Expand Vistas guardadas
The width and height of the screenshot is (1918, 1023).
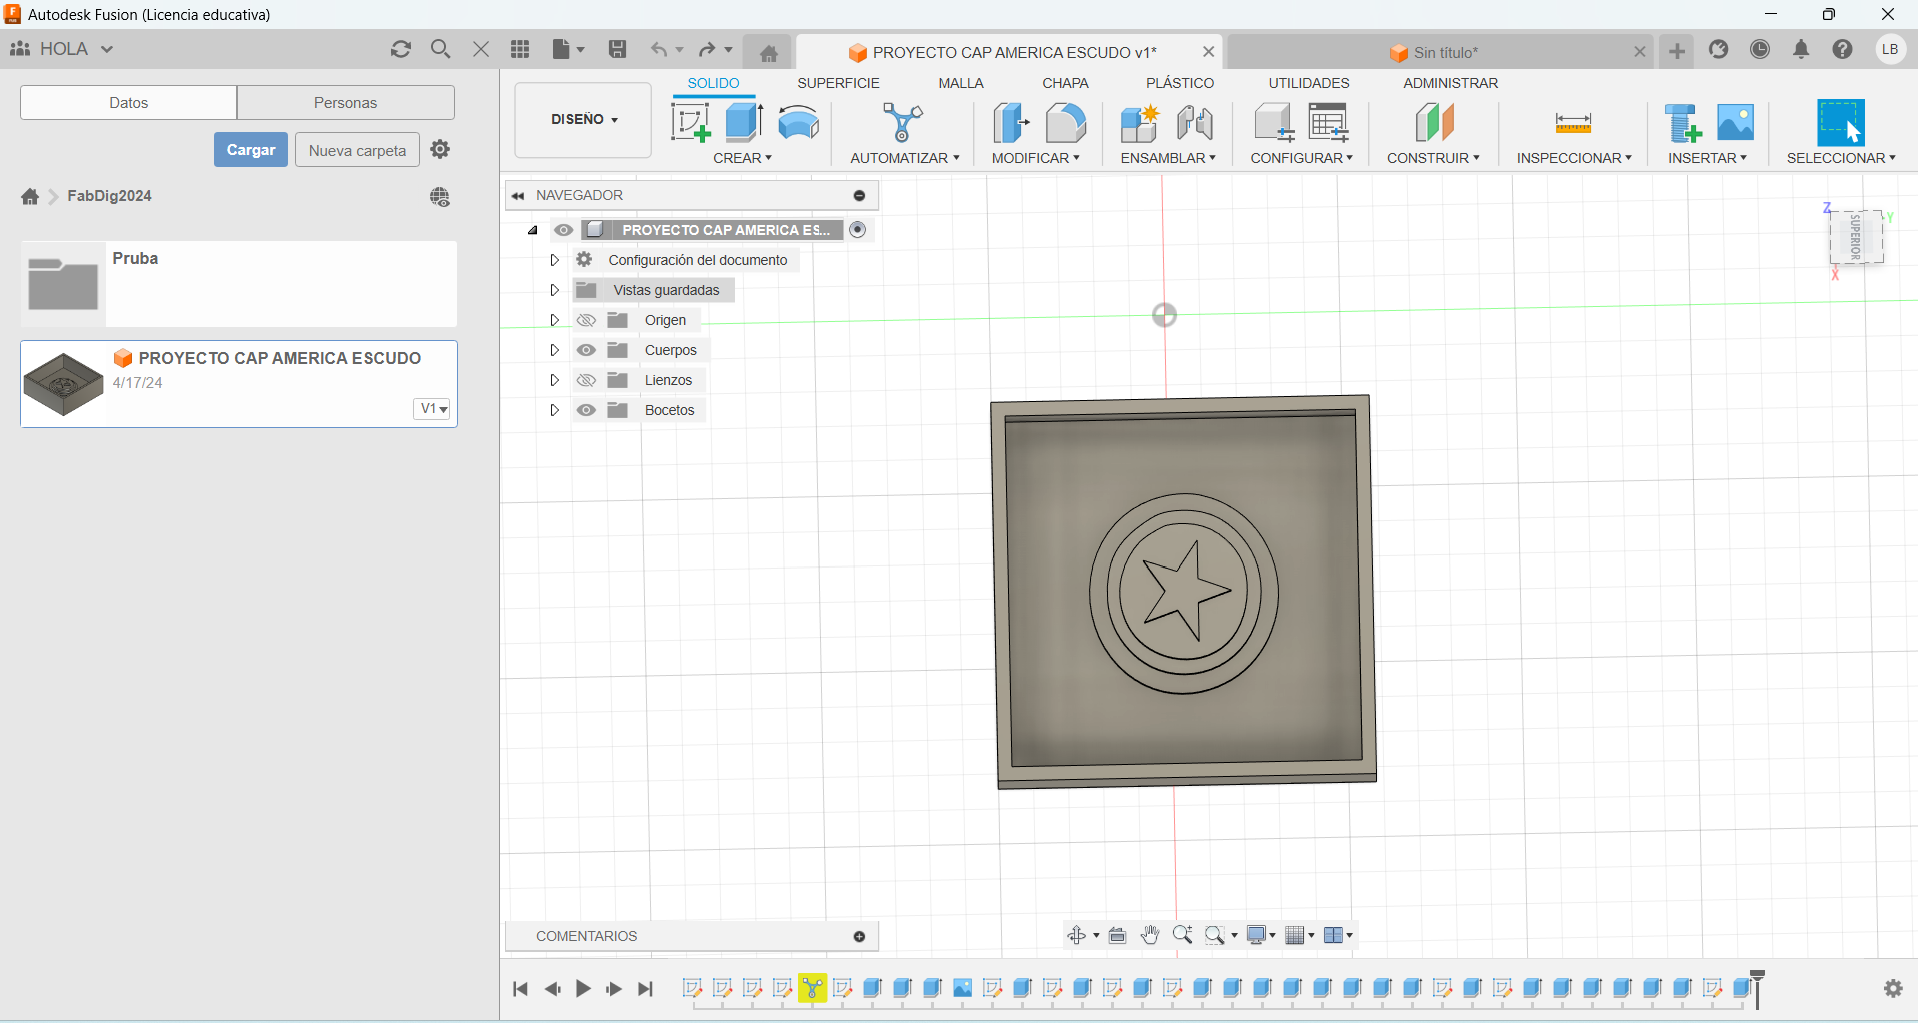pyautogui.click(x=554, y=290)
